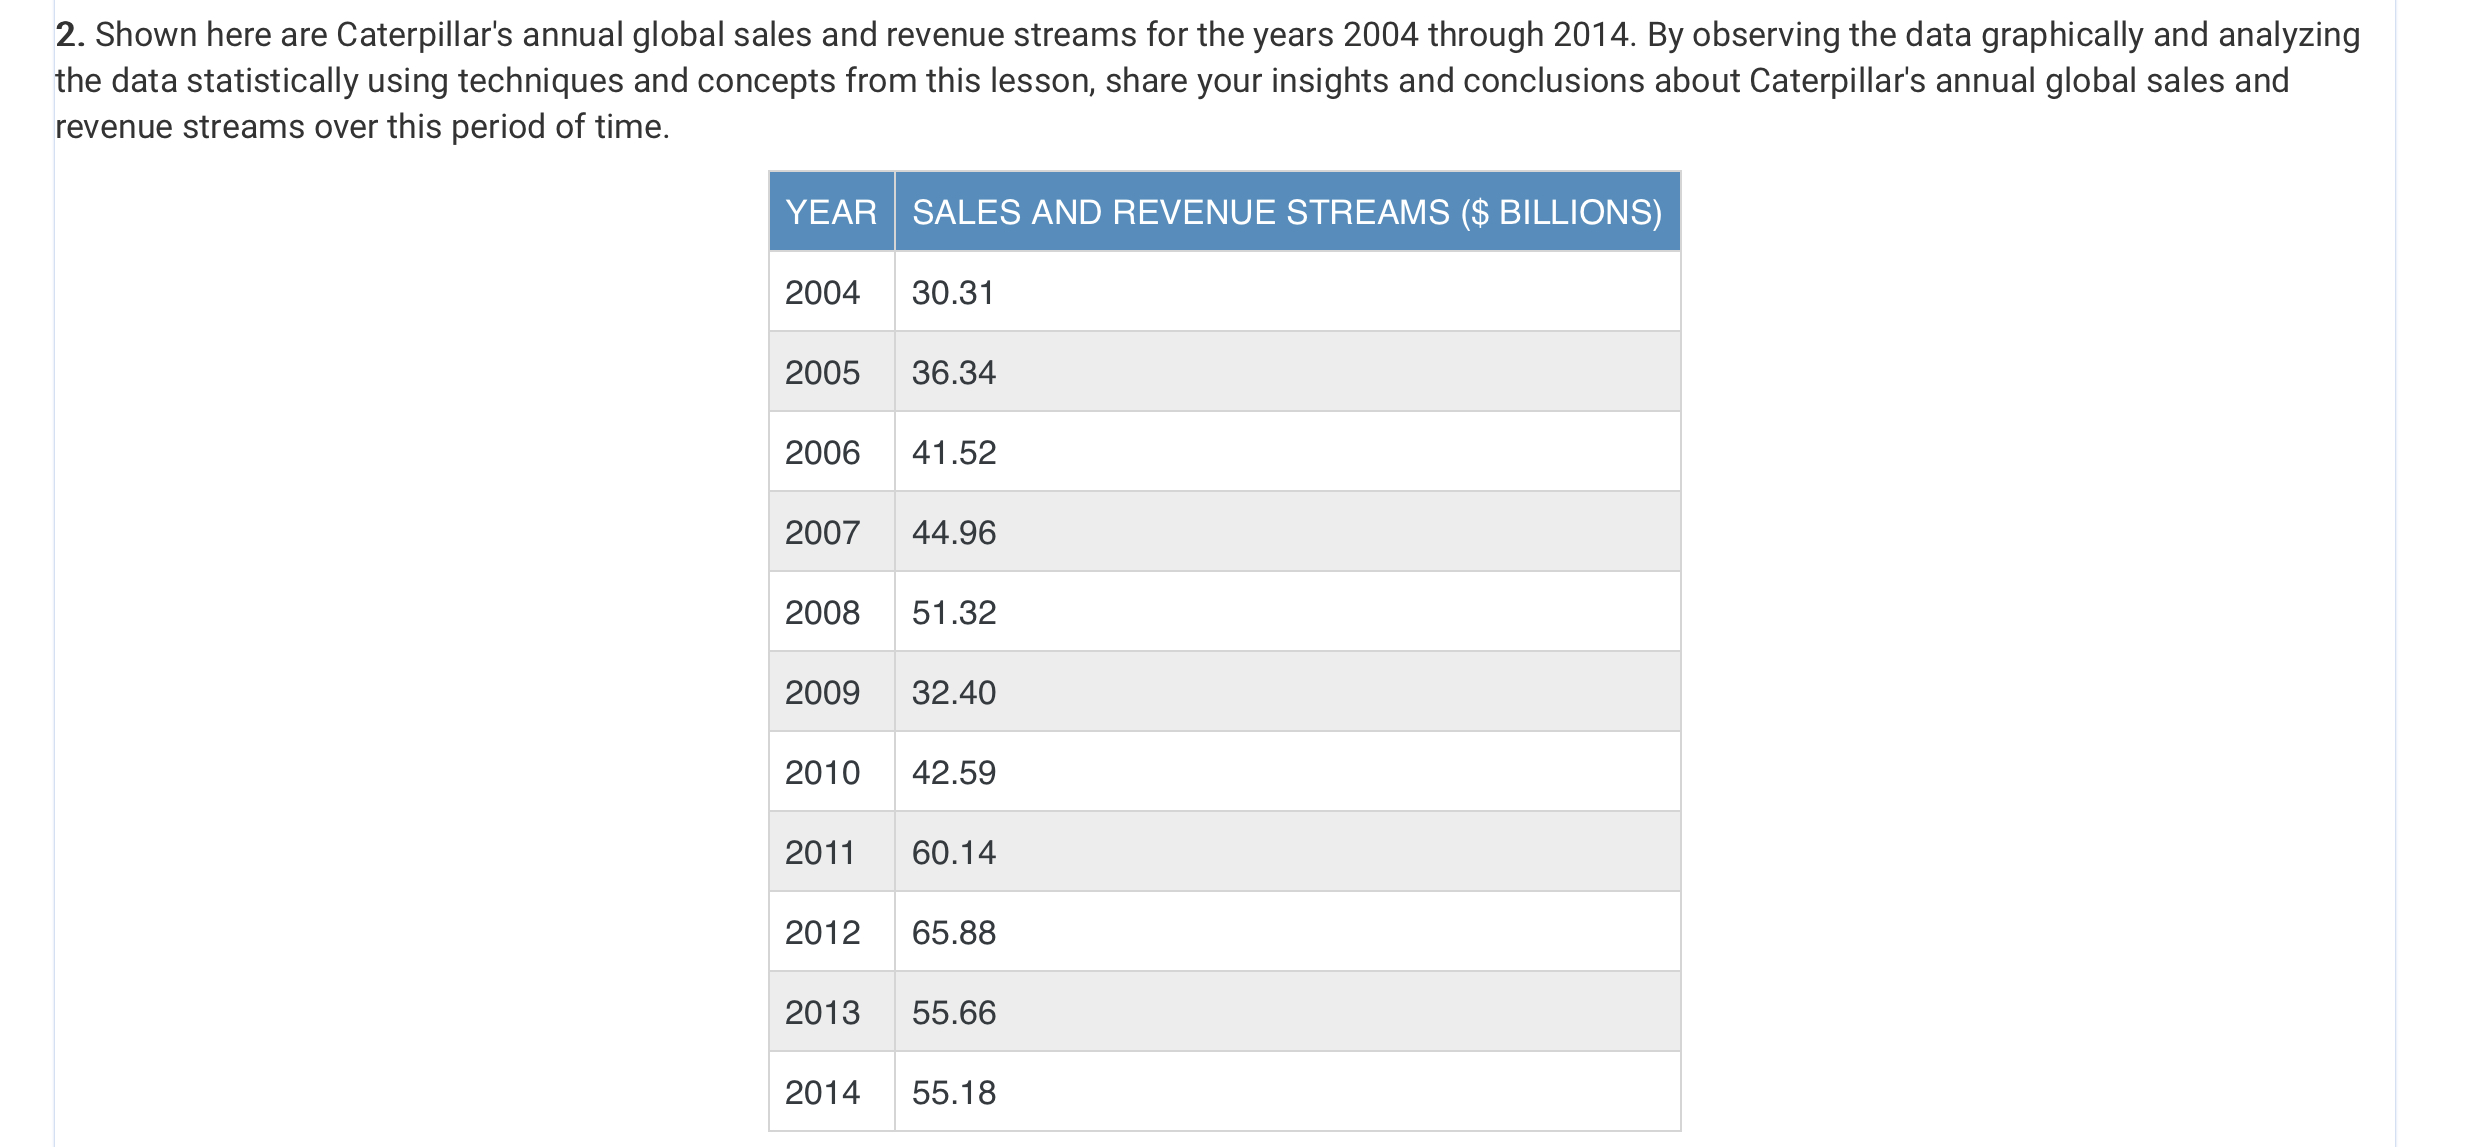Select the 44.96 value cell
The image size is (2467, 1147).
(x=1287, y=531)
